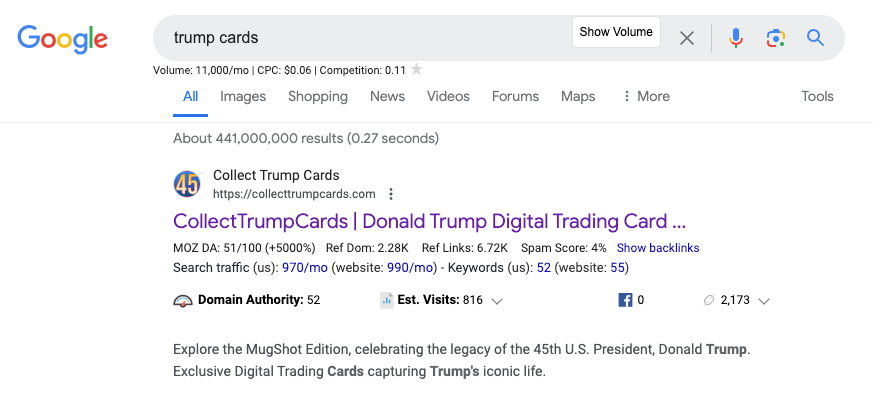Open the three-dot menu beside collecttrumpcards.com
Viewport: 873px width, 401px height.
[391, 194]
